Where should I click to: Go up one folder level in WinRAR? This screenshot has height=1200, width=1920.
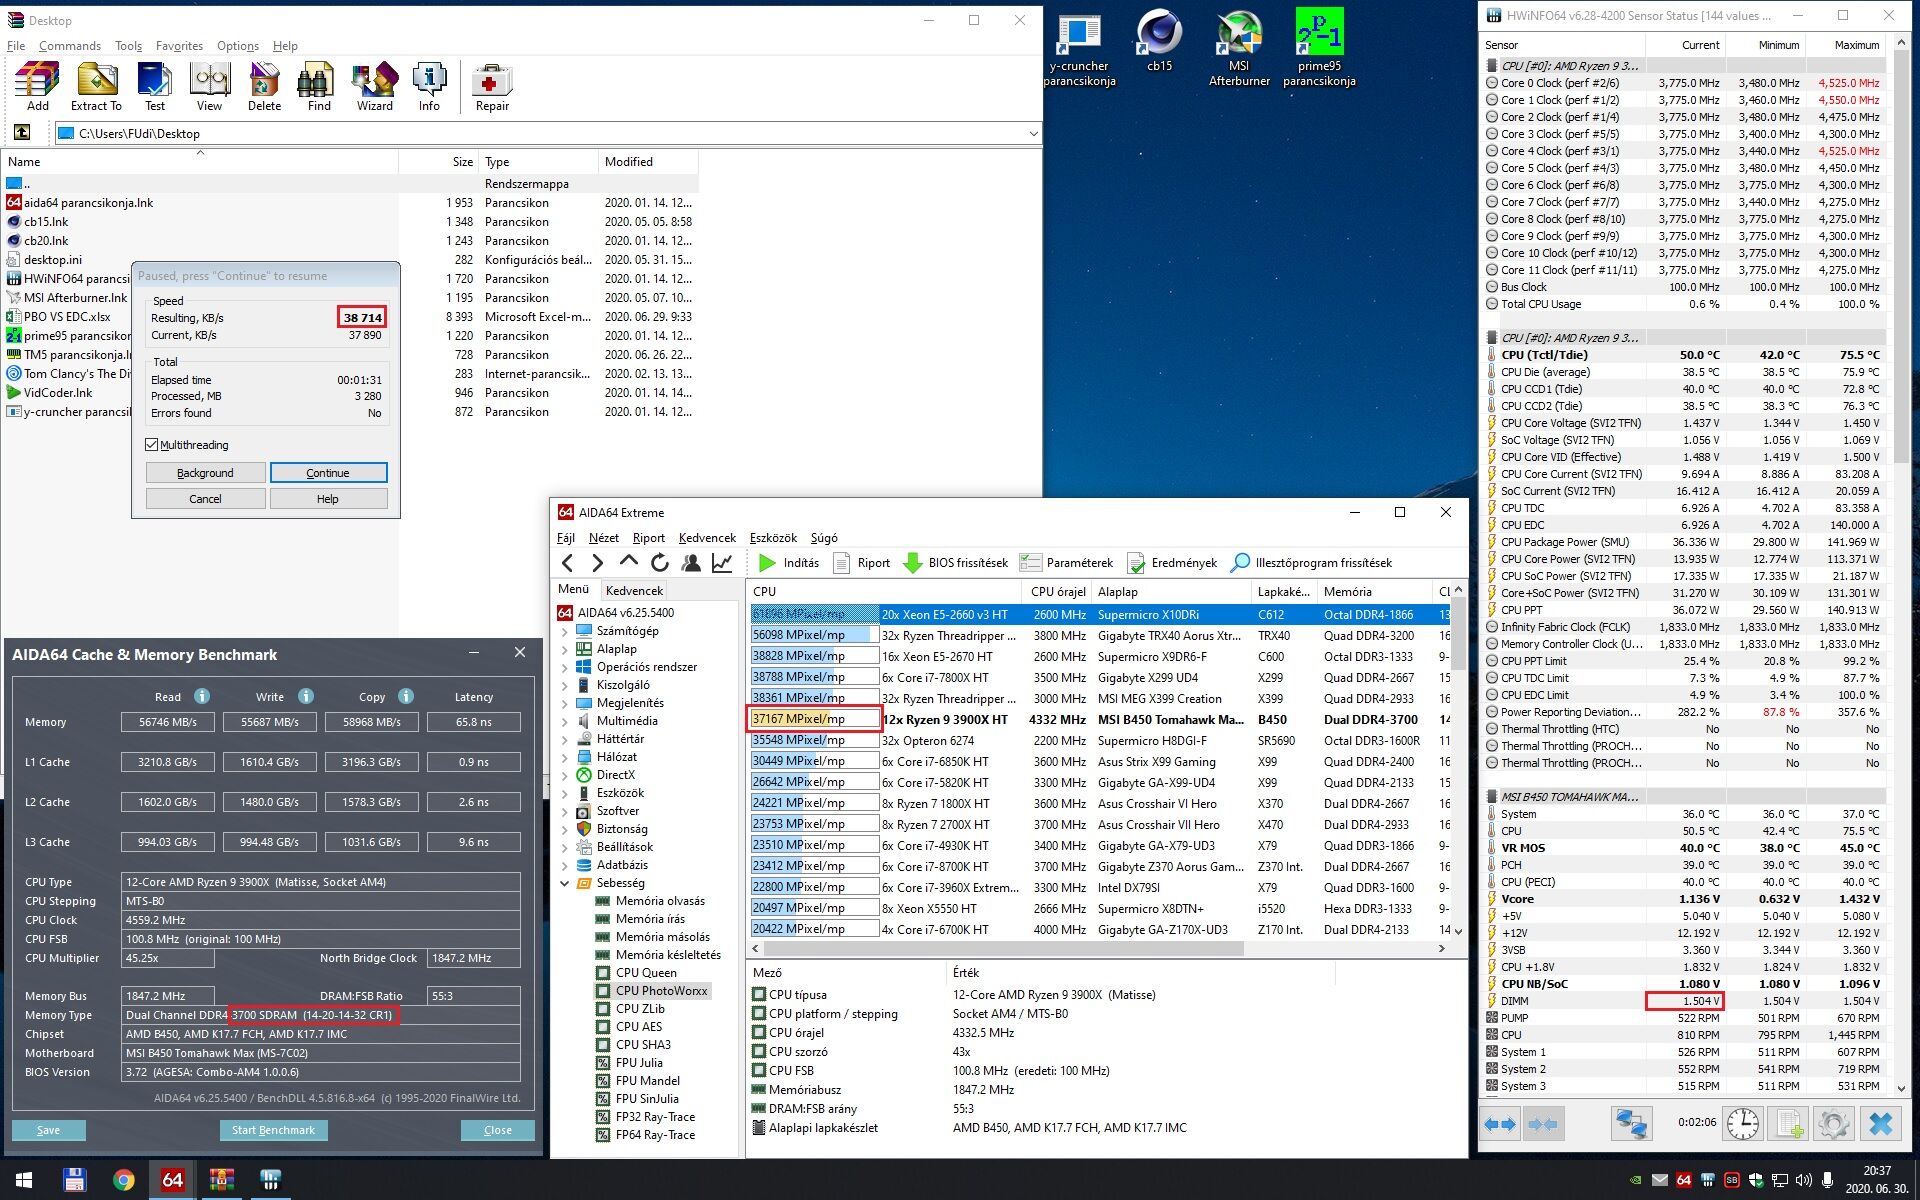22,133
